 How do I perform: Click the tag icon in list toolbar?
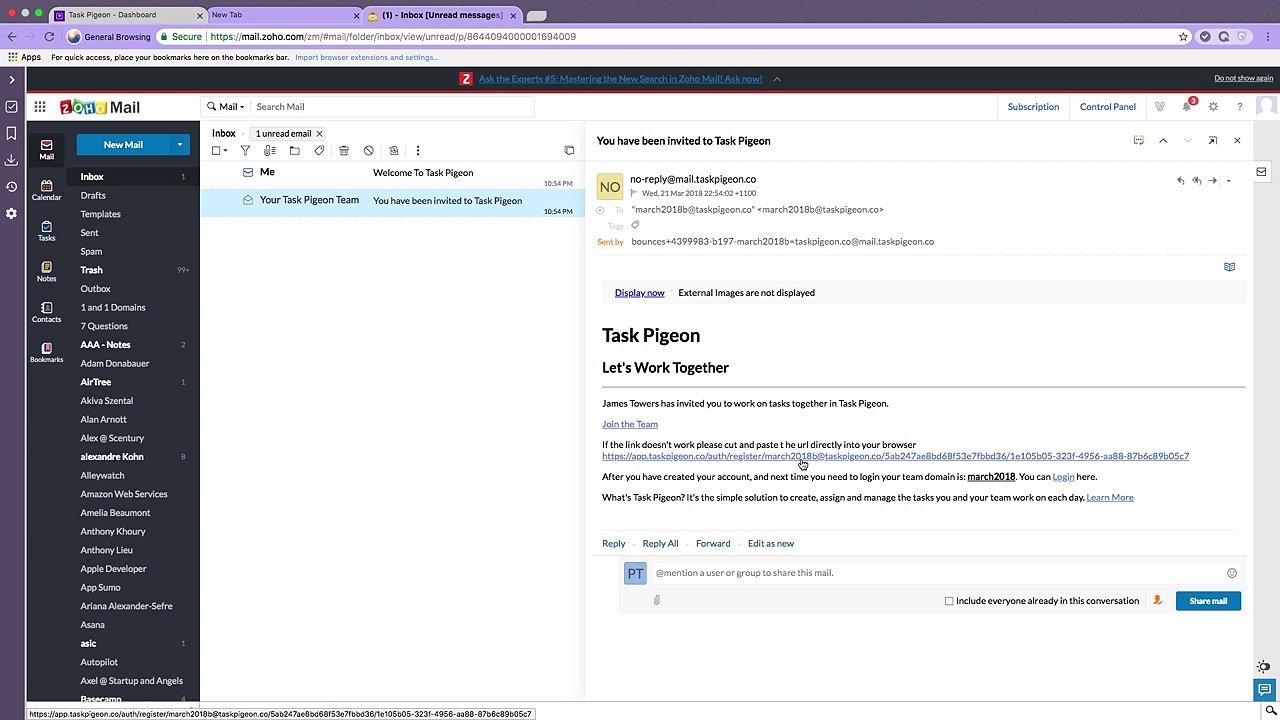pos(319,150)
